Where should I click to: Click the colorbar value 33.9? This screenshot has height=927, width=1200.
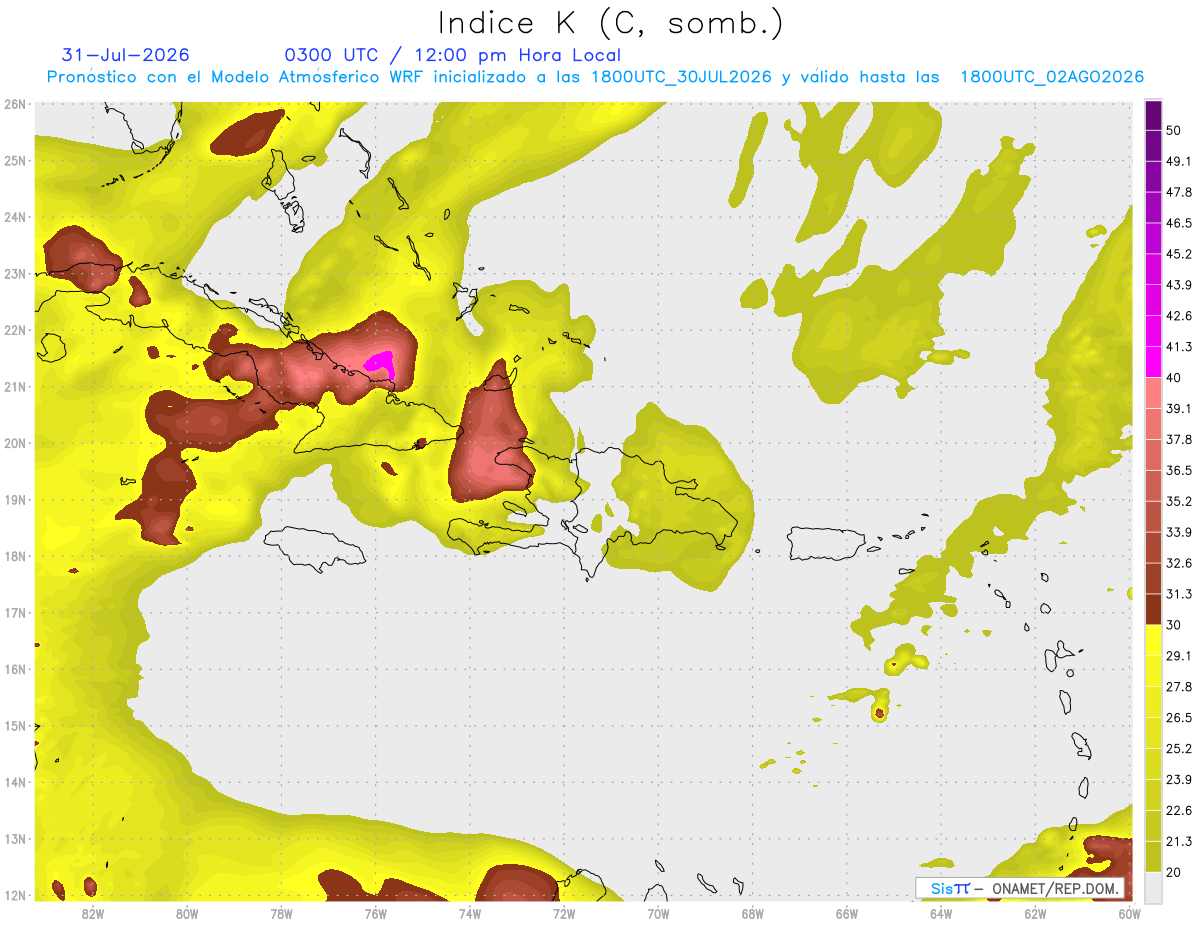pyautogui.click(x=1178, y=532)
